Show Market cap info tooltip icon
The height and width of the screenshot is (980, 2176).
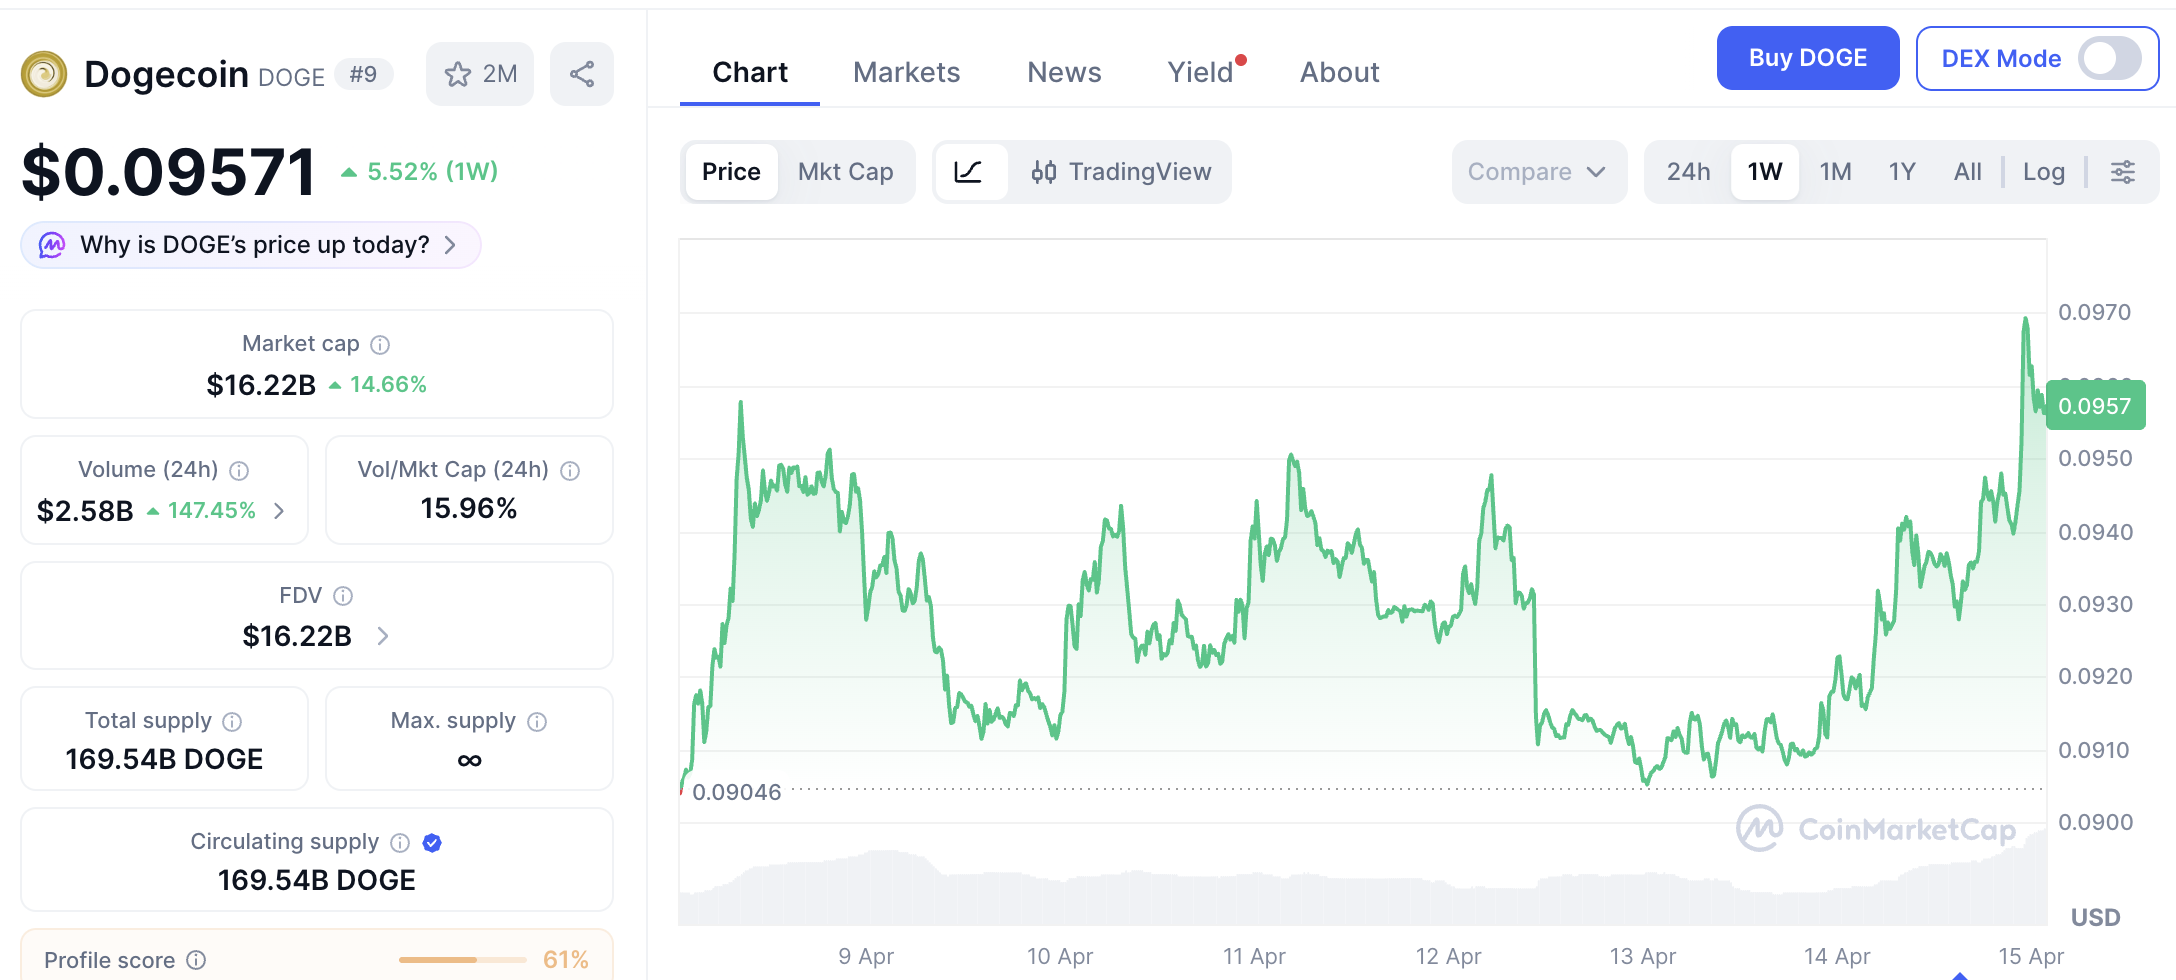click(380, 345)
